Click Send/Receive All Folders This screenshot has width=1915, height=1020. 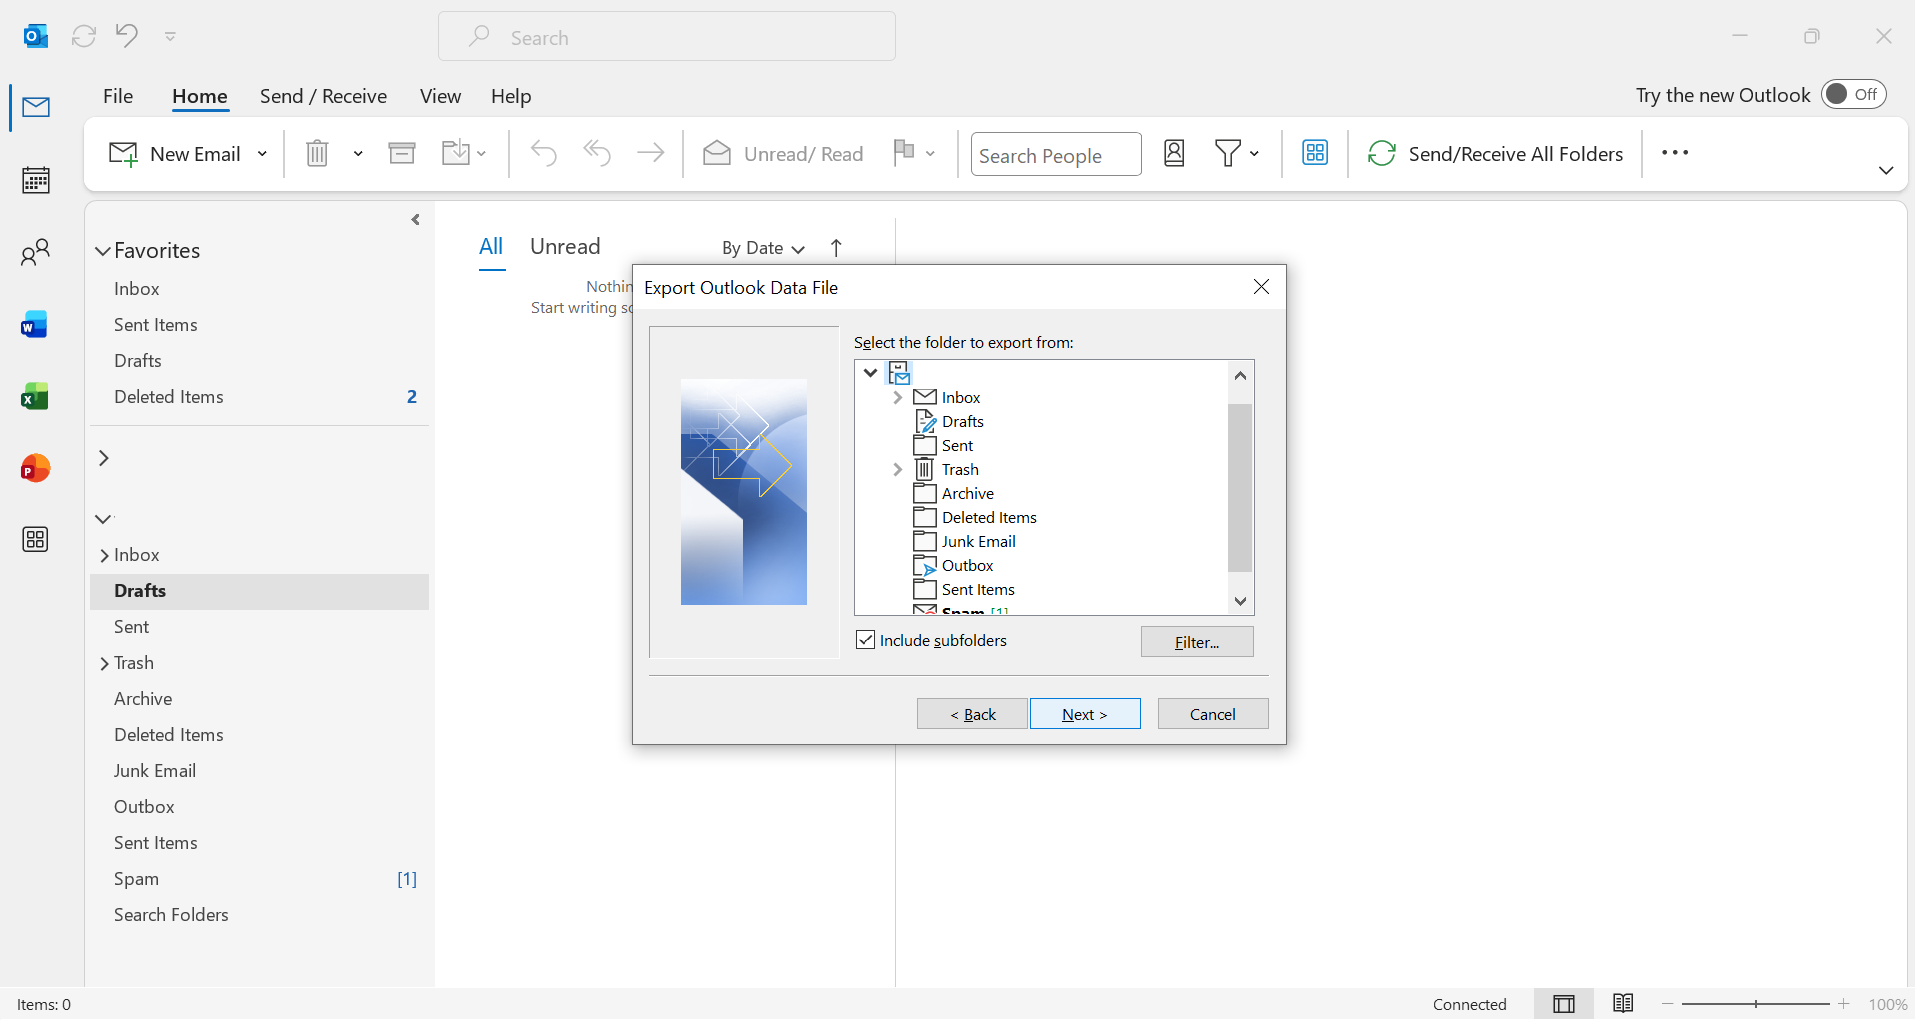[1496, 154]
